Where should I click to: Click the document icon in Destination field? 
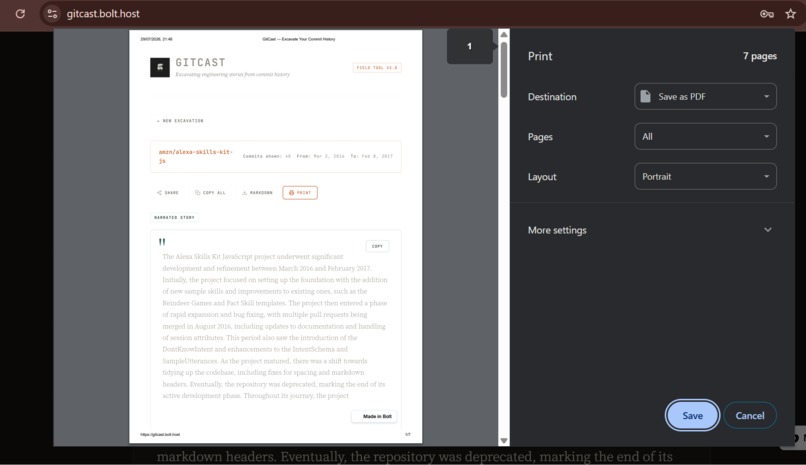(645, 96)
